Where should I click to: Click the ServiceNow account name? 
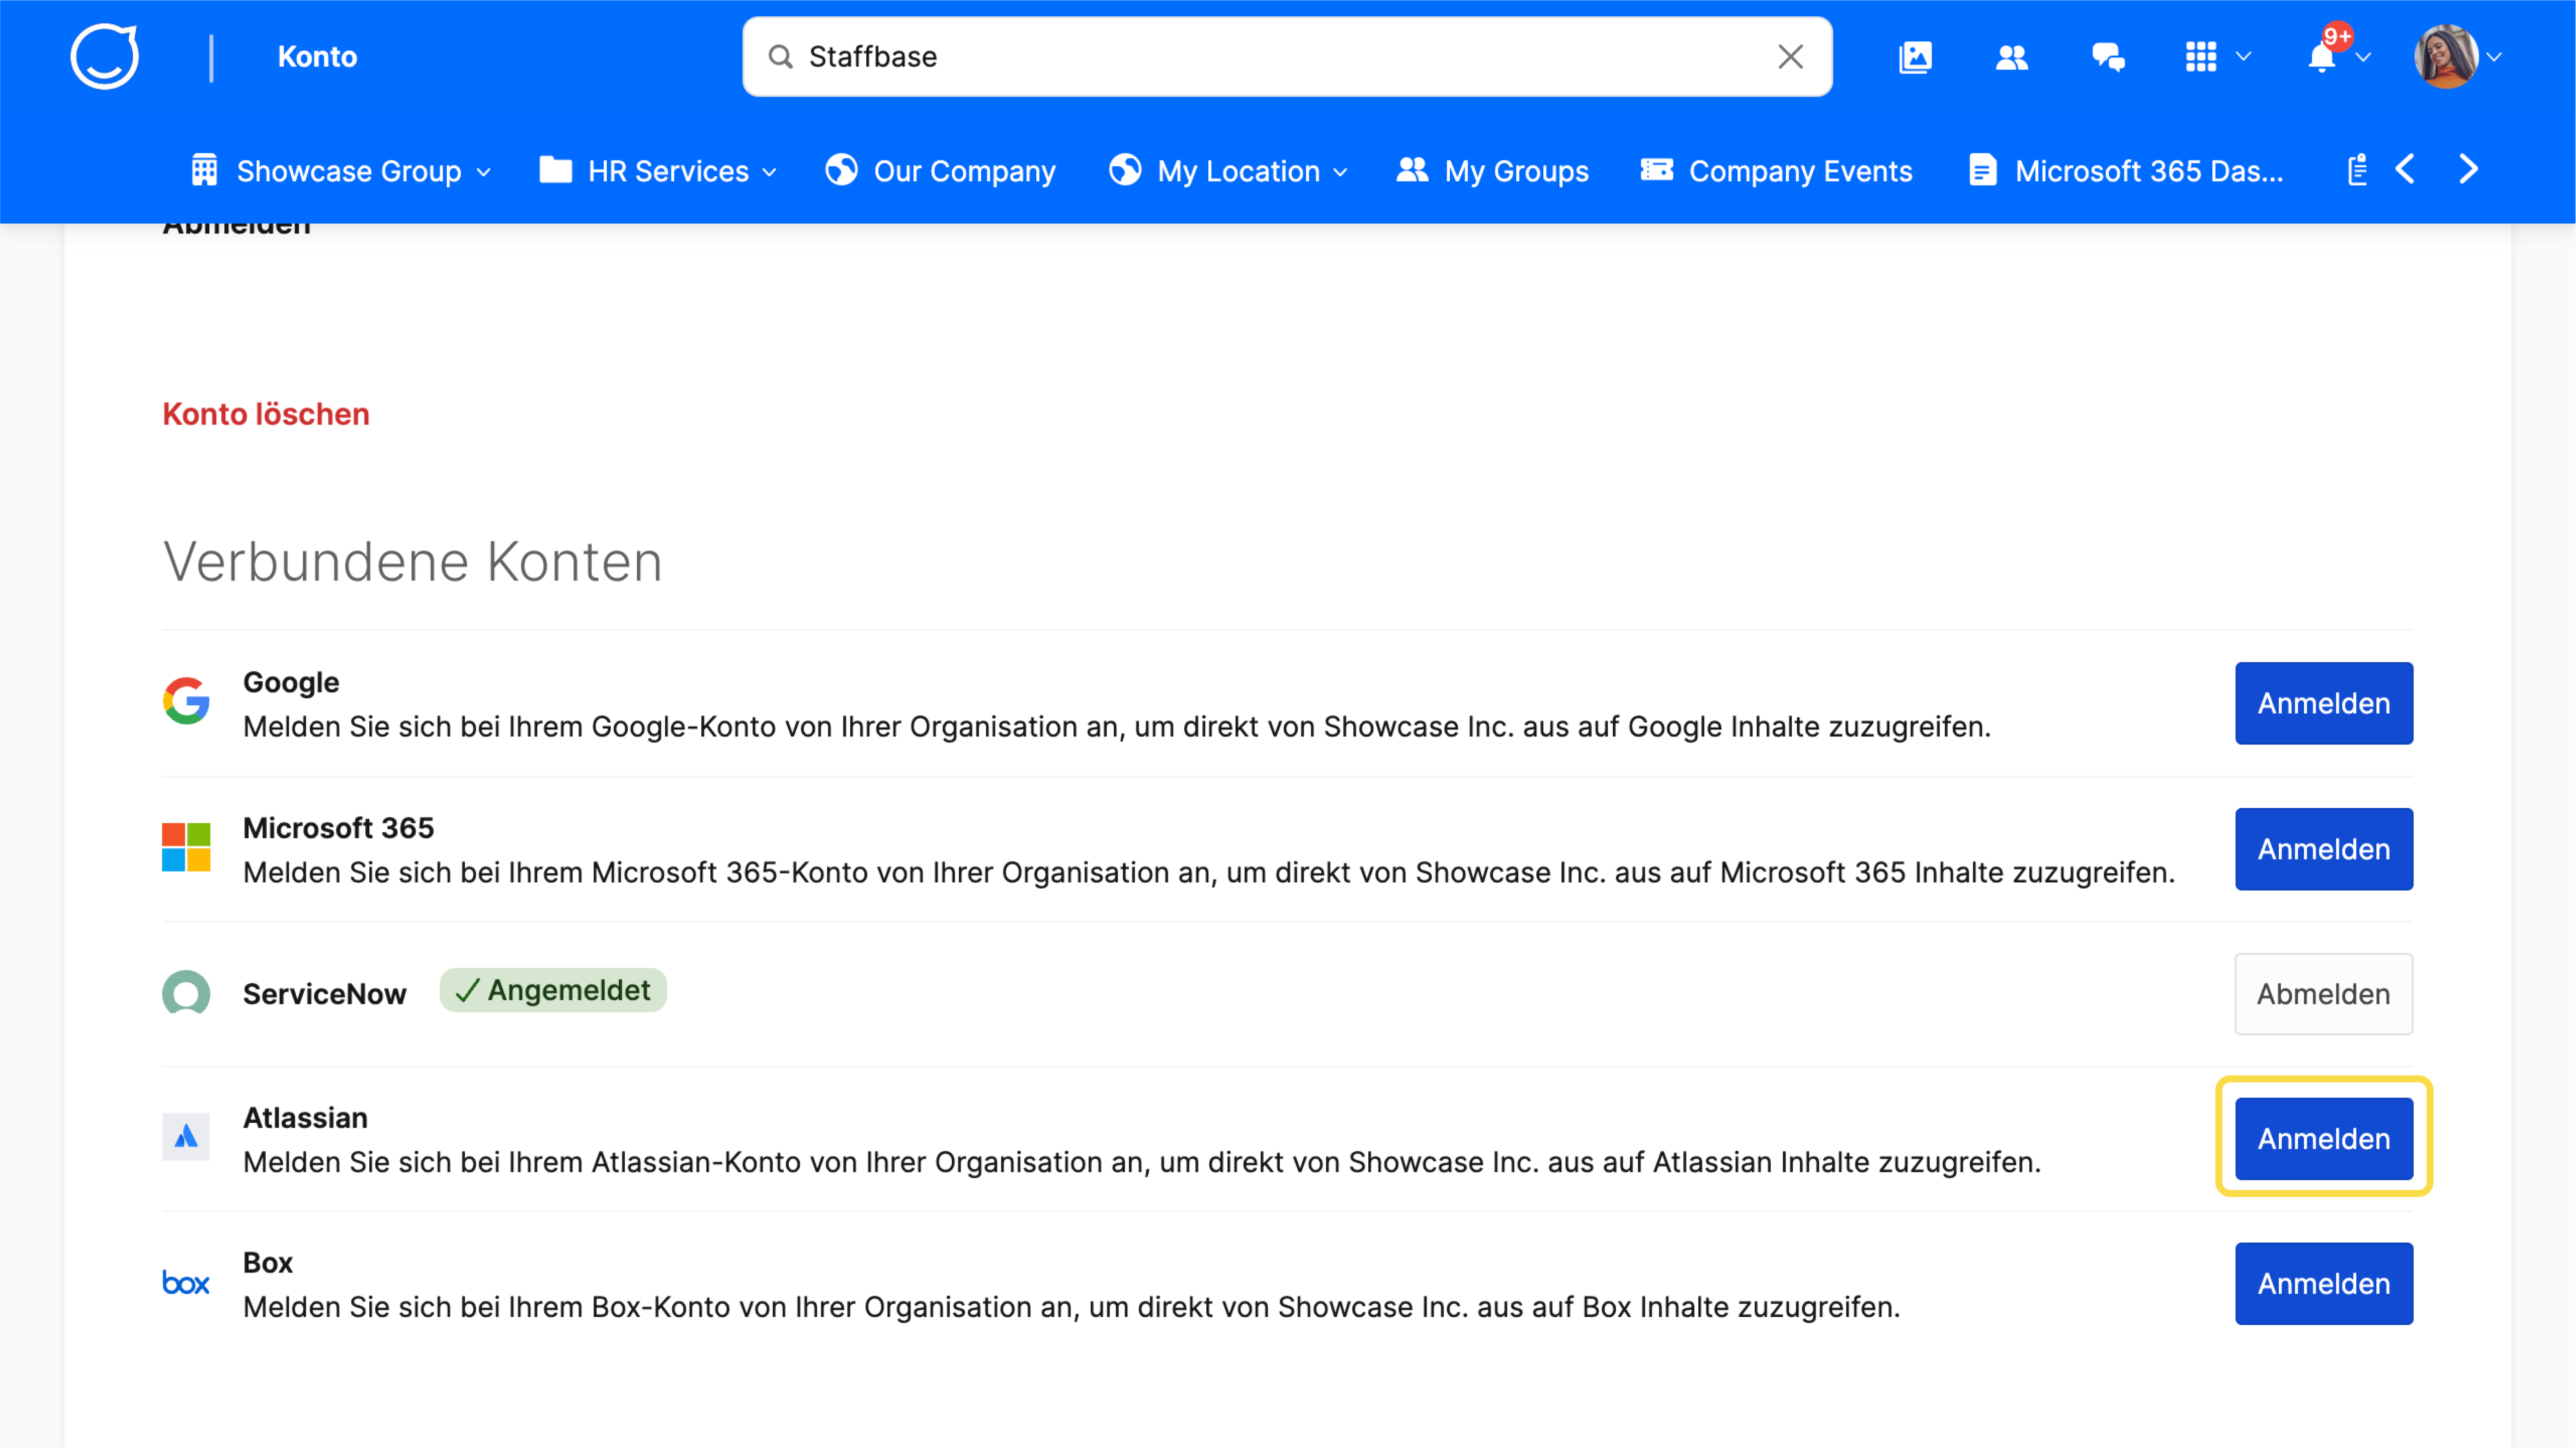(325, 994)
